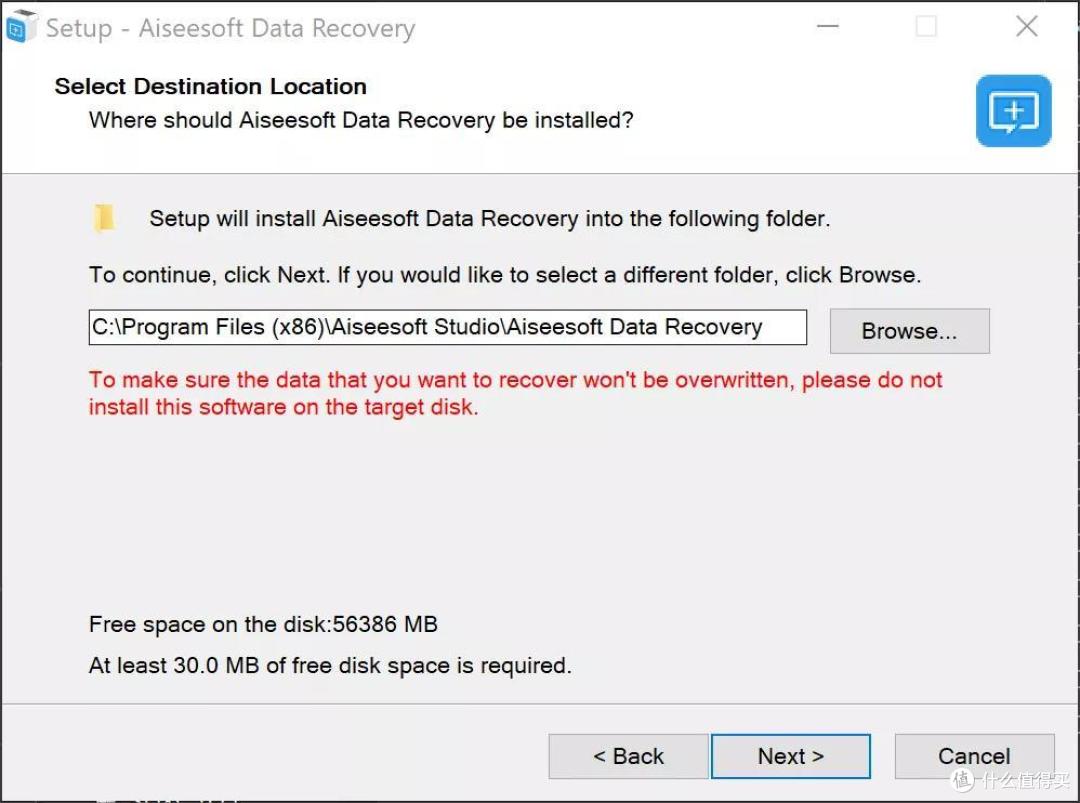Open the Browse... folder dialog
This screenshot has width=1080, height=803.
point(909,331)
